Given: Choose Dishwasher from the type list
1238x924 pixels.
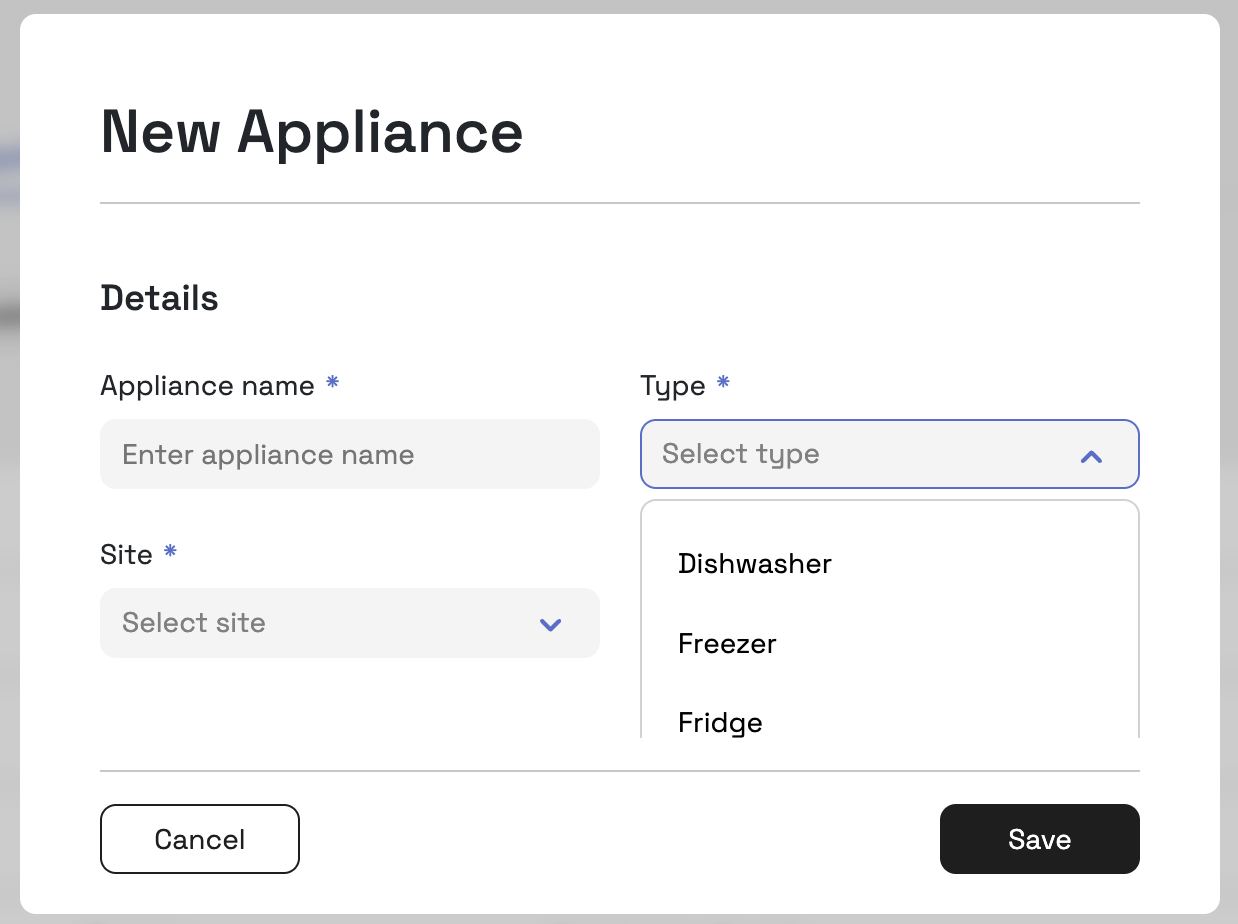Looking at the screenshot, I should click(x=755, y=564).
